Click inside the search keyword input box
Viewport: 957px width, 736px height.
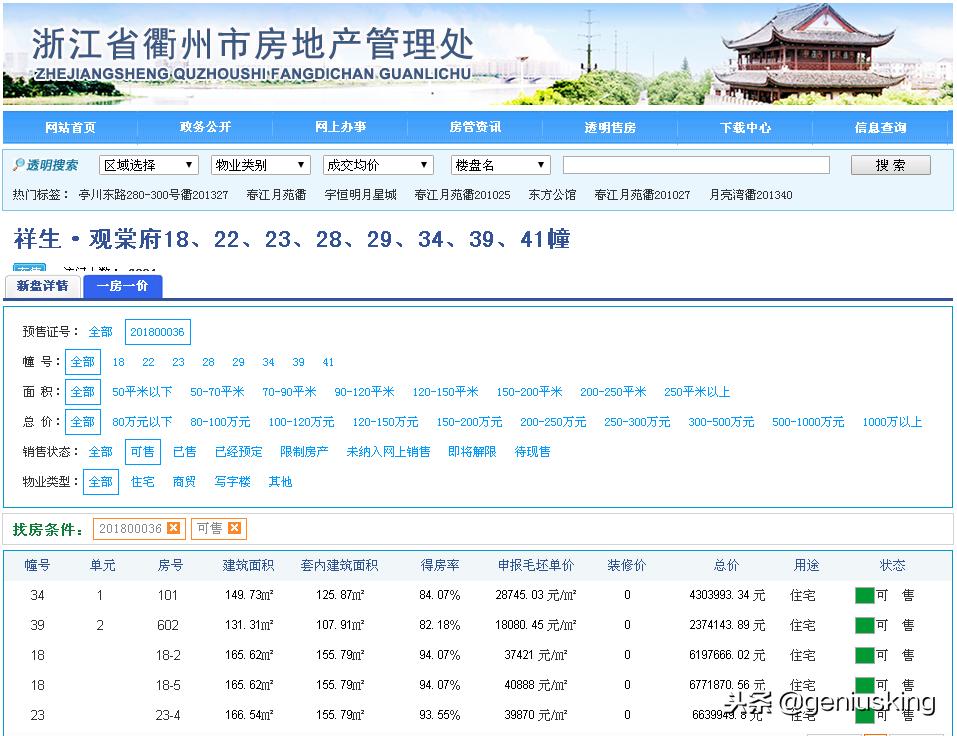(x=697, y=164)
